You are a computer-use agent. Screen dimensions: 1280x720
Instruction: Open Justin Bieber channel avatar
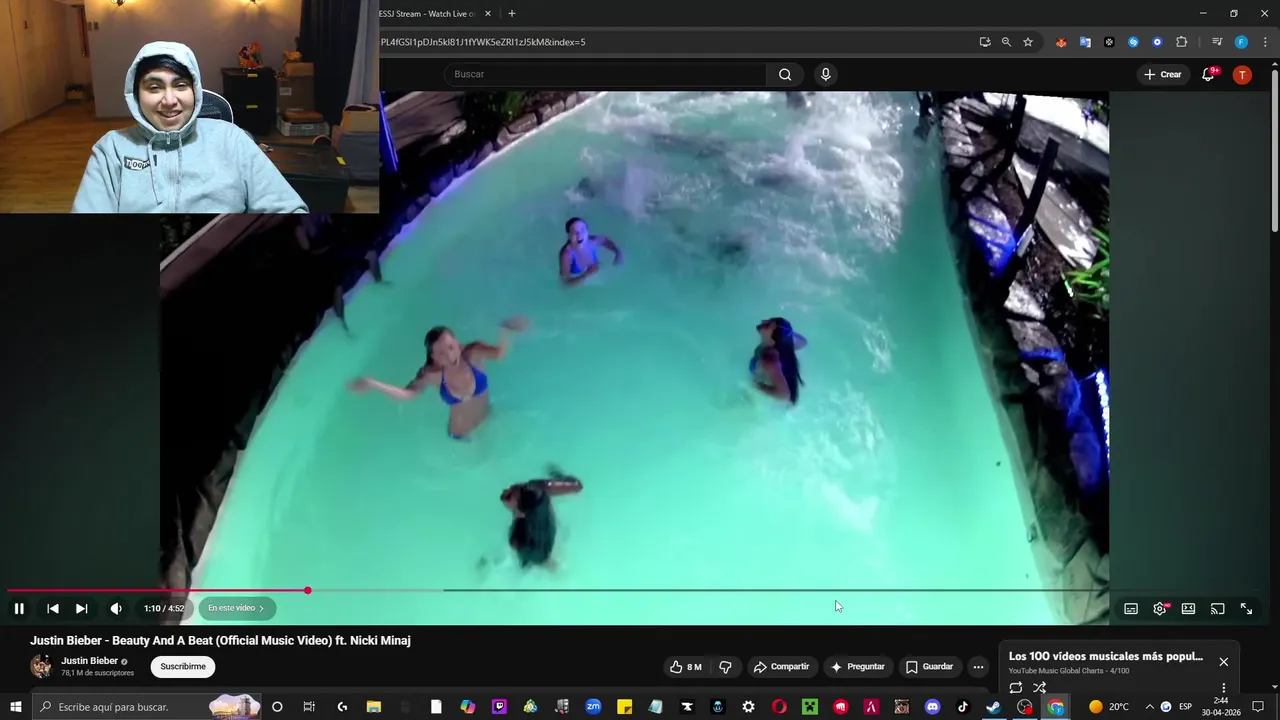(41, 667)
